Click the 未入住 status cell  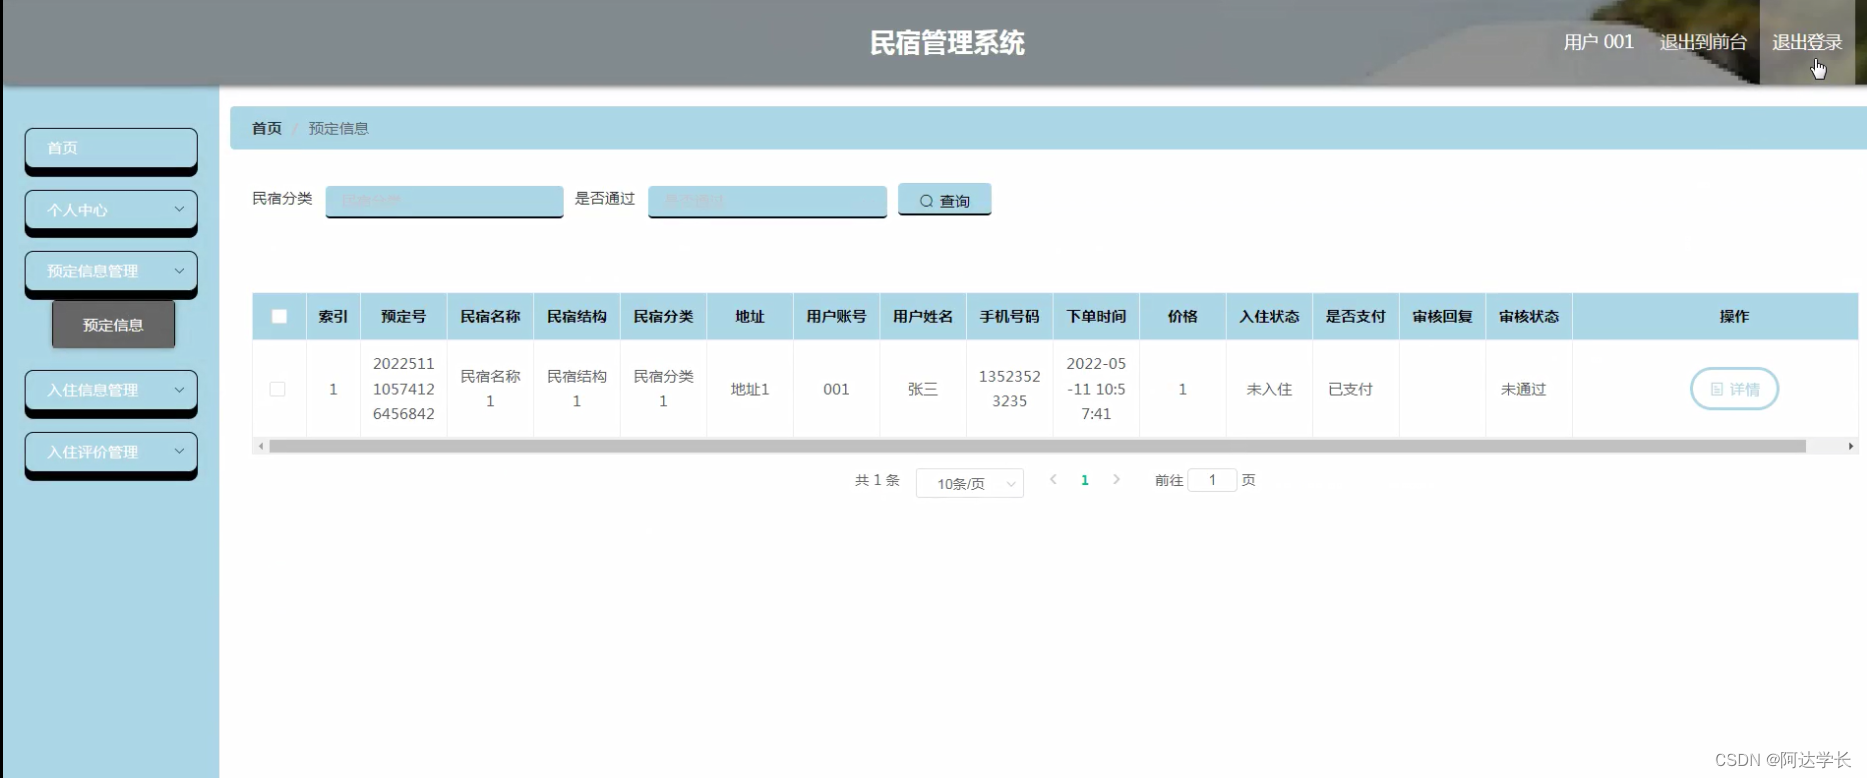pyautogui.click(x=1269, y=389)
